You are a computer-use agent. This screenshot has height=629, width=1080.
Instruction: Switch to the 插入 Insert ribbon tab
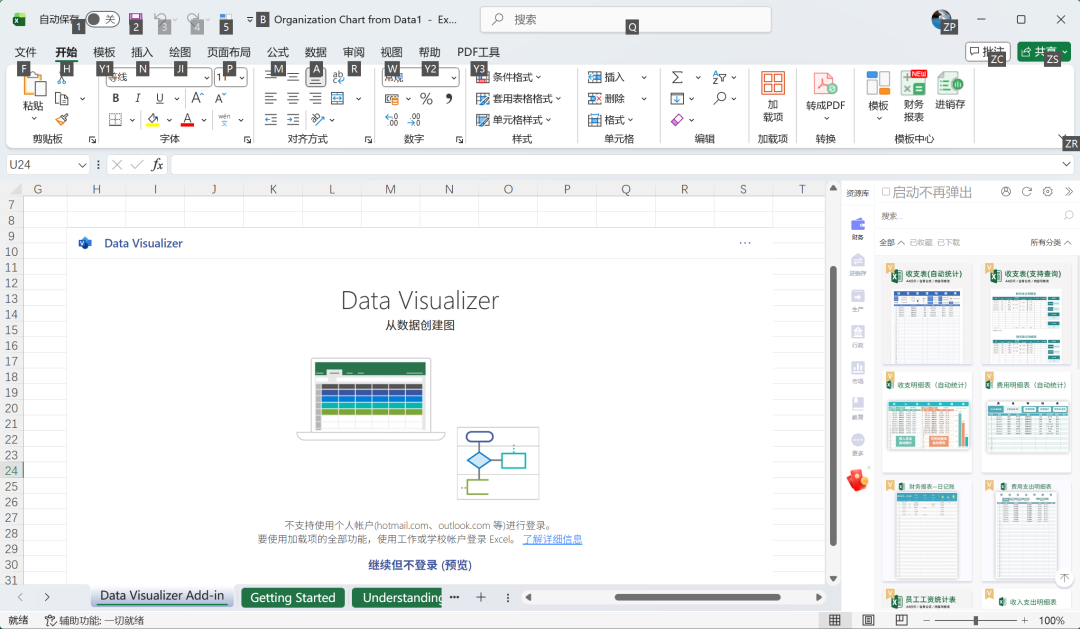pyautogui.click(x=142, y=52)
